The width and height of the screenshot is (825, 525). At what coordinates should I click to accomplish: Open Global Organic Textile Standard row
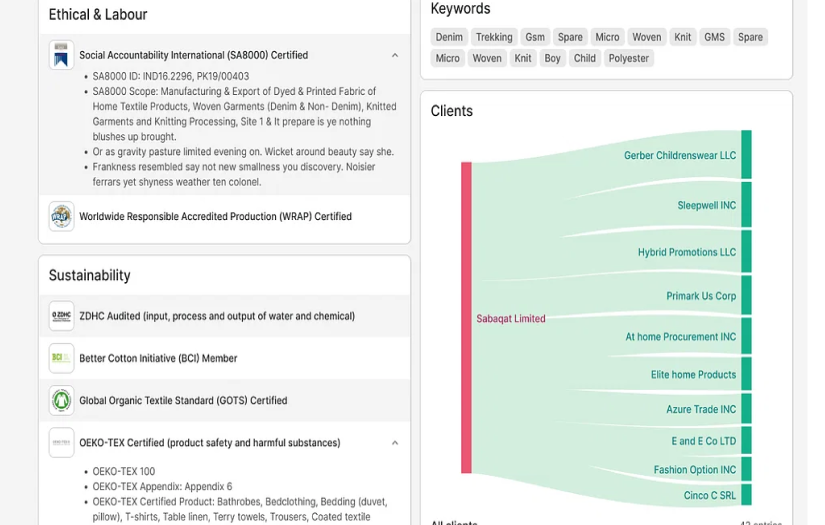[225, 400]
